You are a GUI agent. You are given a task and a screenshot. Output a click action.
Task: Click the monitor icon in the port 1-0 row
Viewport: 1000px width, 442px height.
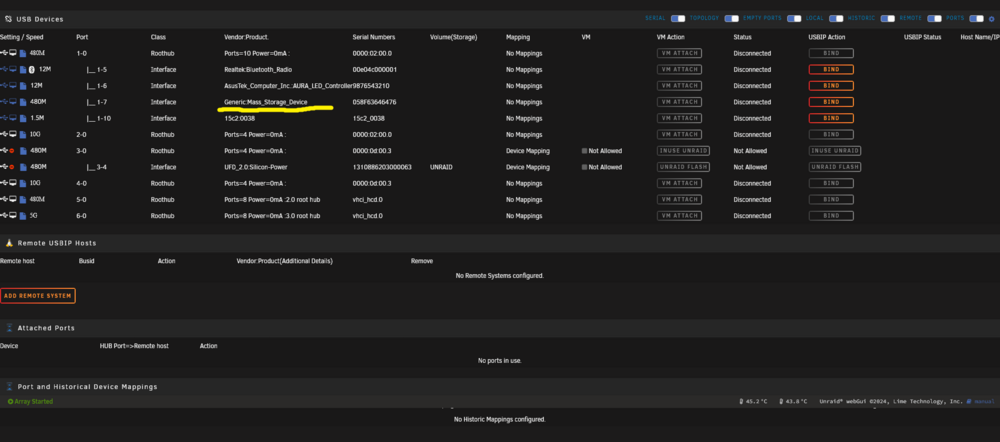click(13, 53)
